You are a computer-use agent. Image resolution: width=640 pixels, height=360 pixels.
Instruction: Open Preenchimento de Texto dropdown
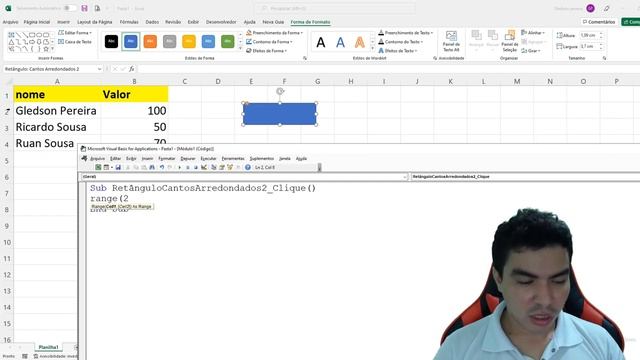click(x=405, y=33)
